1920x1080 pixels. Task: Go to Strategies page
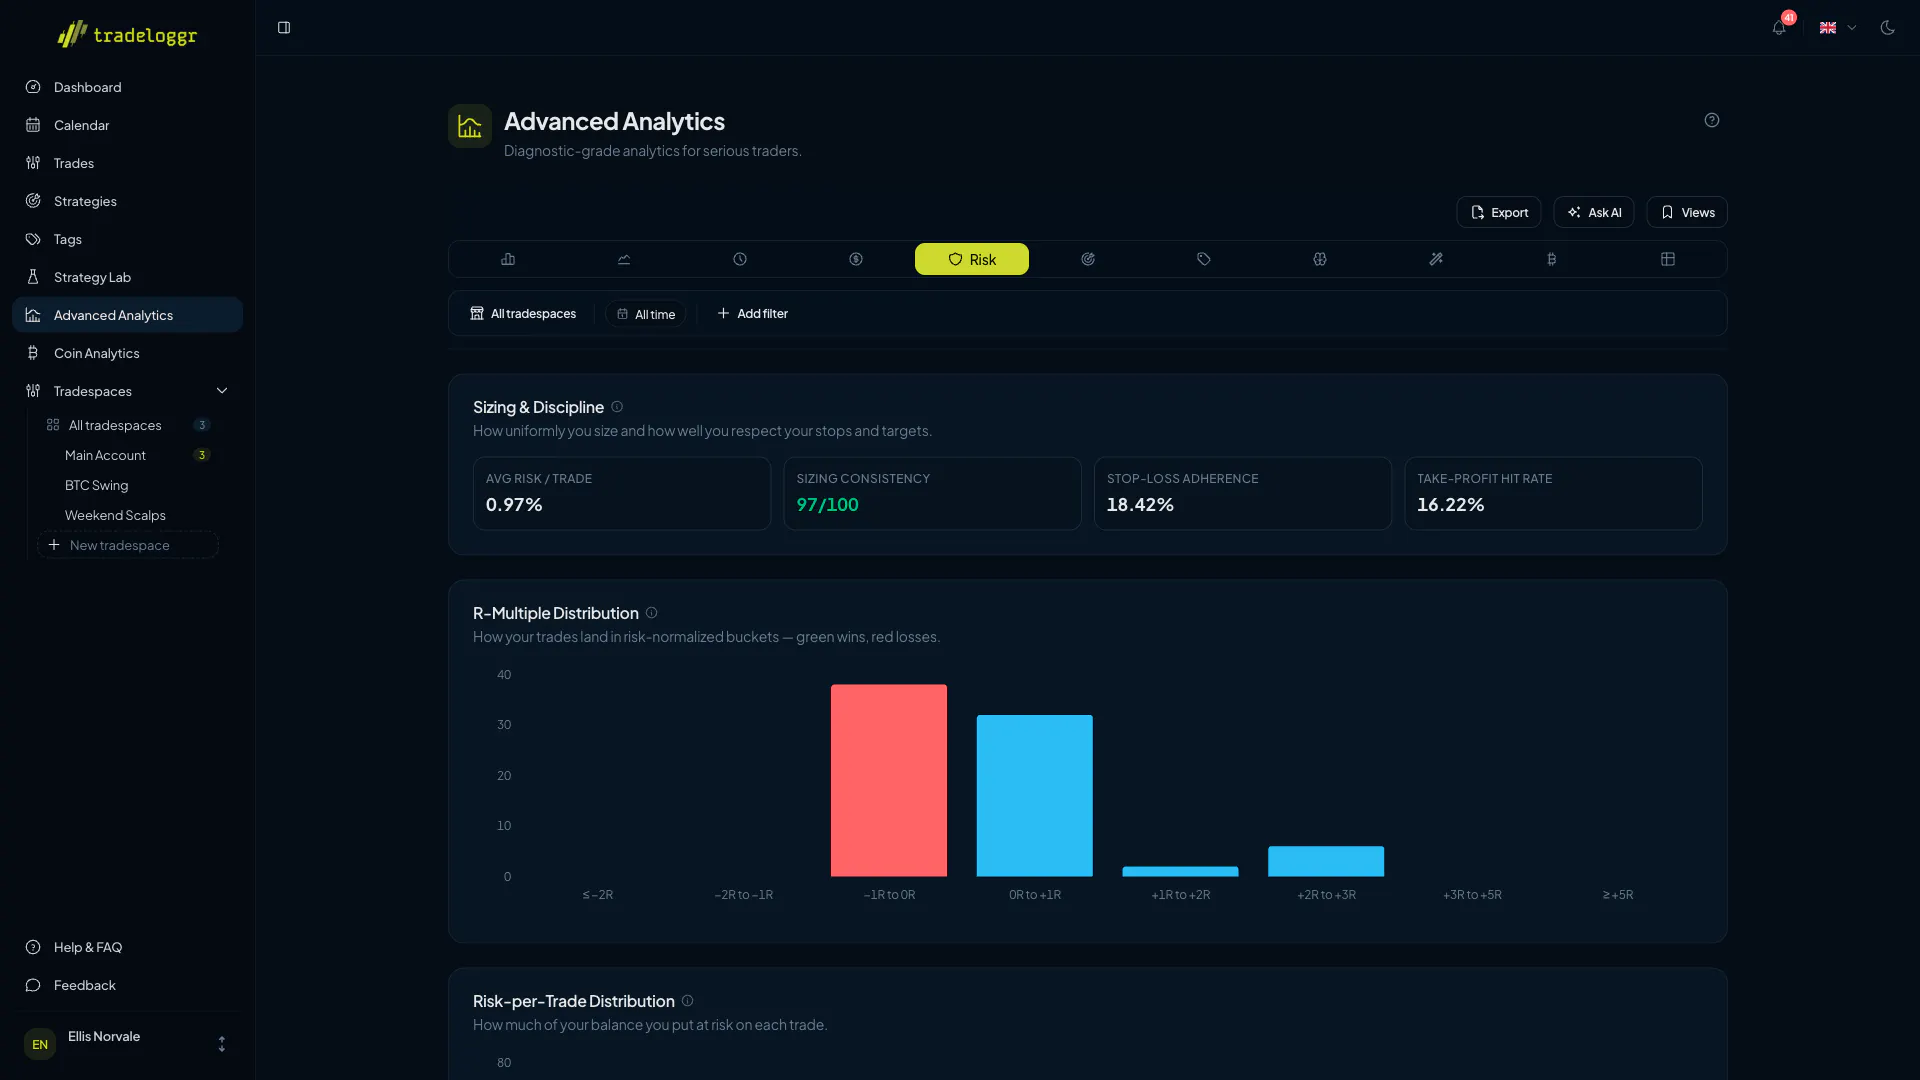[127, 201]
